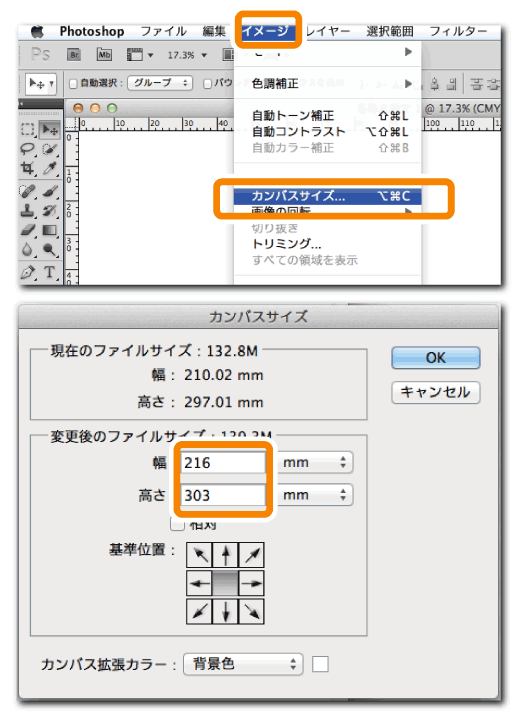The height and width of the screenshot is (722, 525).
Task: Select the Quick Selection tool
Action: pos(49,149)
